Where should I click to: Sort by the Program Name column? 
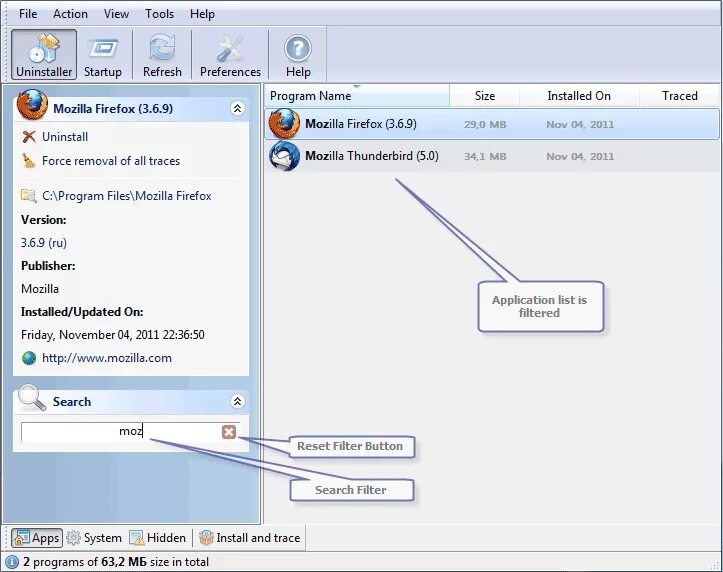pyautogui.click(x=357, y=96)
